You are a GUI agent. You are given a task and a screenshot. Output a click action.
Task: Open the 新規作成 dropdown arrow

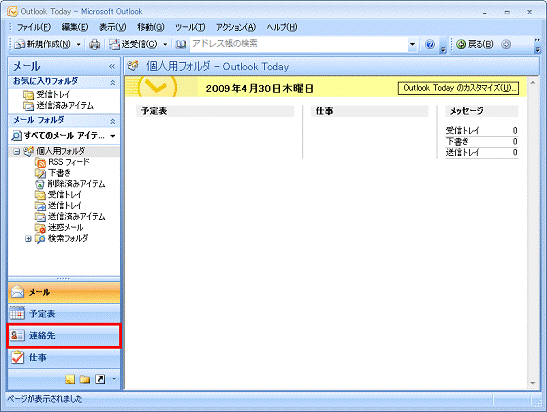[78, 44]
